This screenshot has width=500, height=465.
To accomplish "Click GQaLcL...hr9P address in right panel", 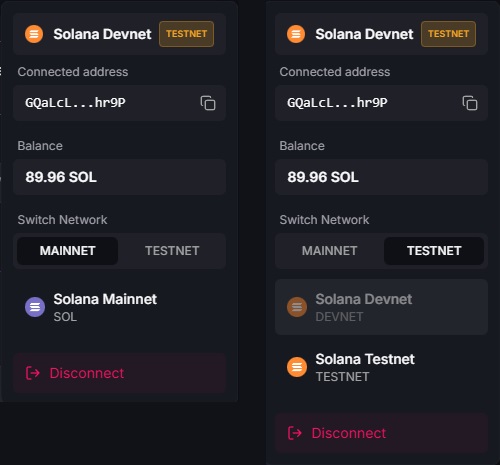I will (x=337, y=103).
